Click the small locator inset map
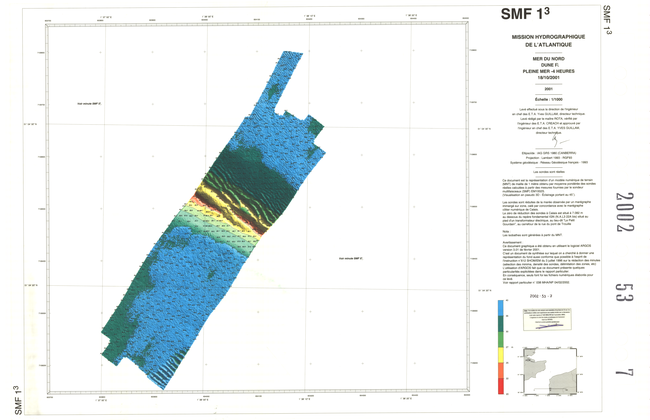 pyautogui.click(x=550, y=366)
